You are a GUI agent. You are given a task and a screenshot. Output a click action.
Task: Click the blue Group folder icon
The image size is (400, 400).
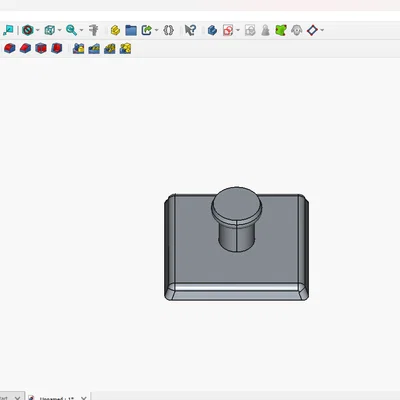tap(131, 30)
